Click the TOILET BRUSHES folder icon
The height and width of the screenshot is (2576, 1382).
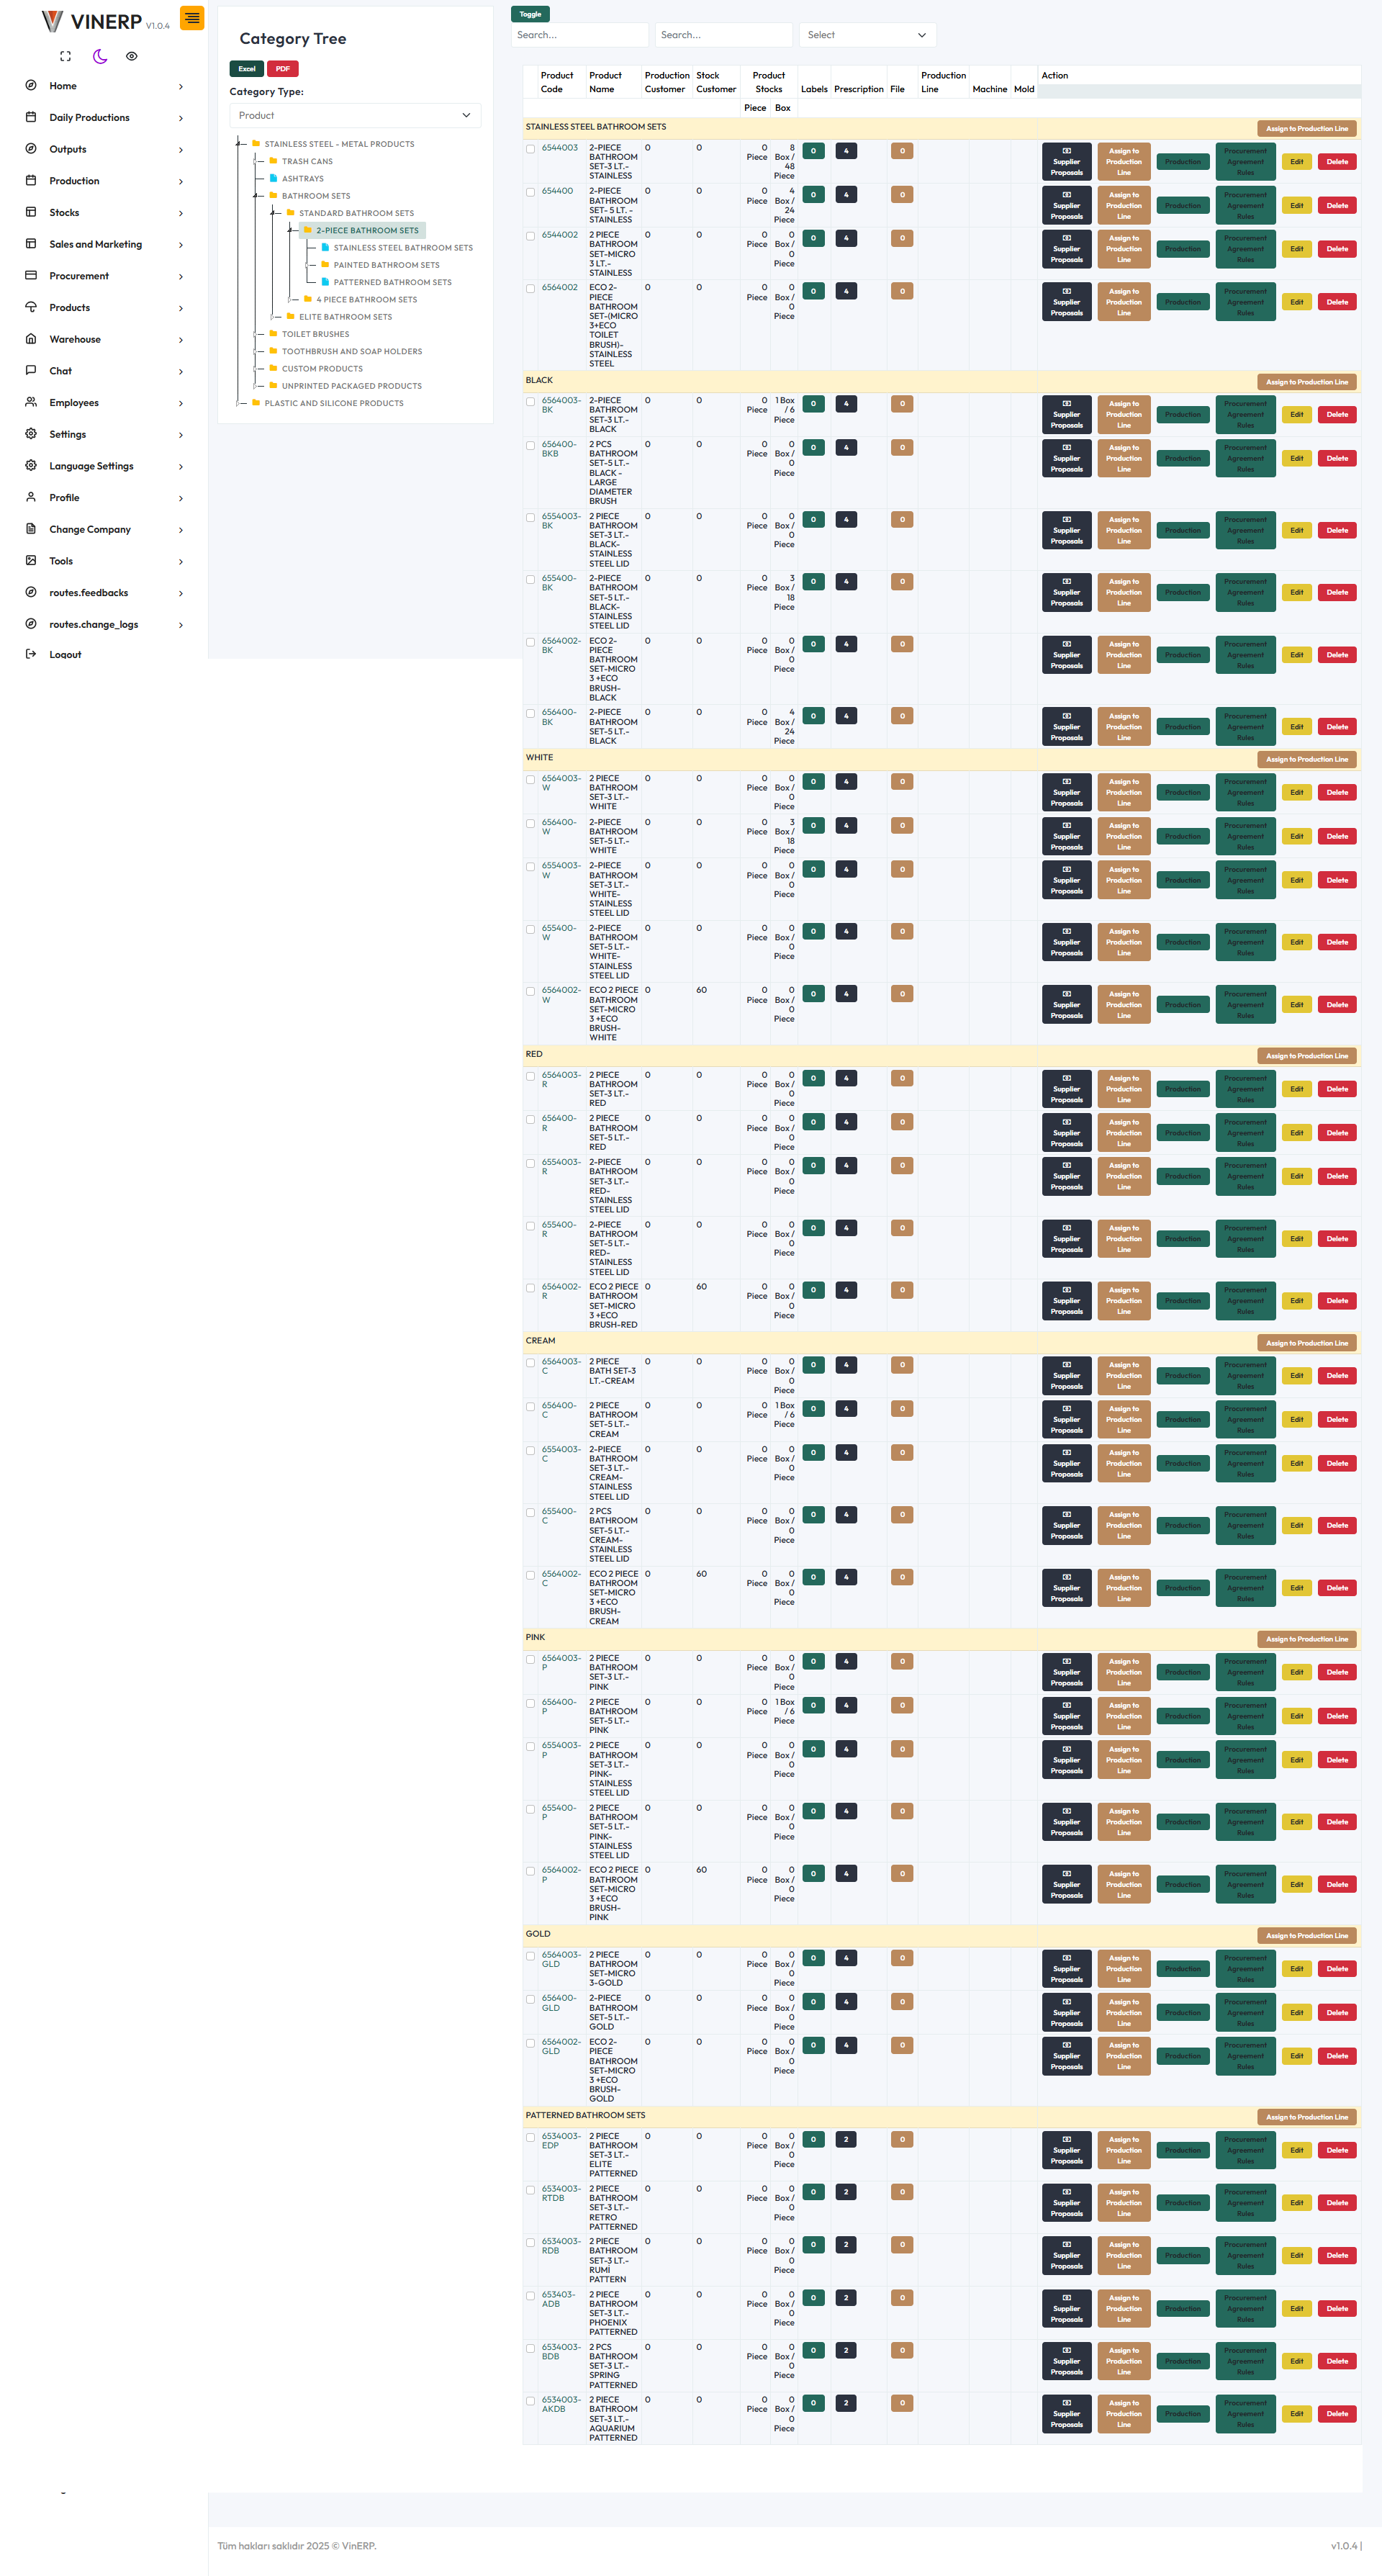point(273,334)
